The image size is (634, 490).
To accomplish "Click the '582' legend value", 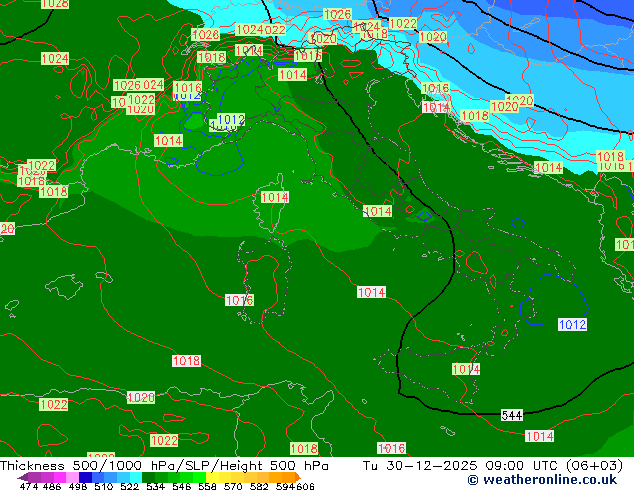I will coord(259,486).
